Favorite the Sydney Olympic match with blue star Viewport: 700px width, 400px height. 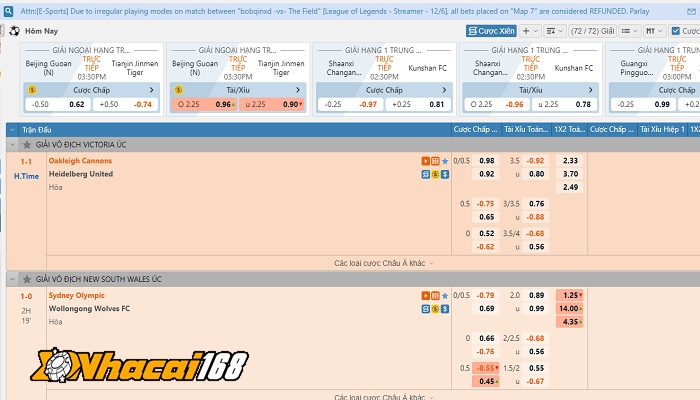445,296
